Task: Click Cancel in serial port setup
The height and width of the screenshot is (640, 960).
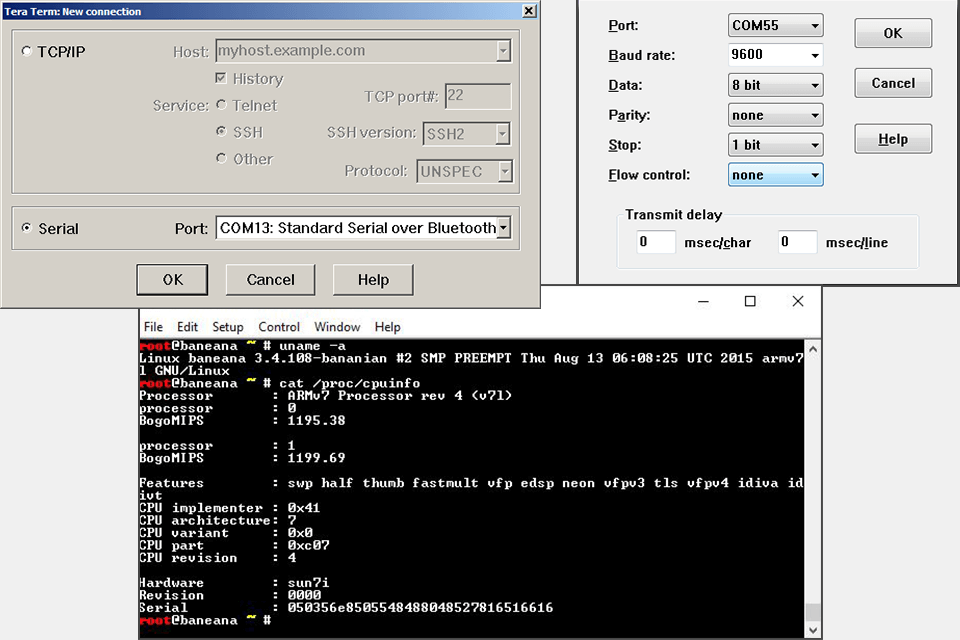Action: click(x=893, y=83)
